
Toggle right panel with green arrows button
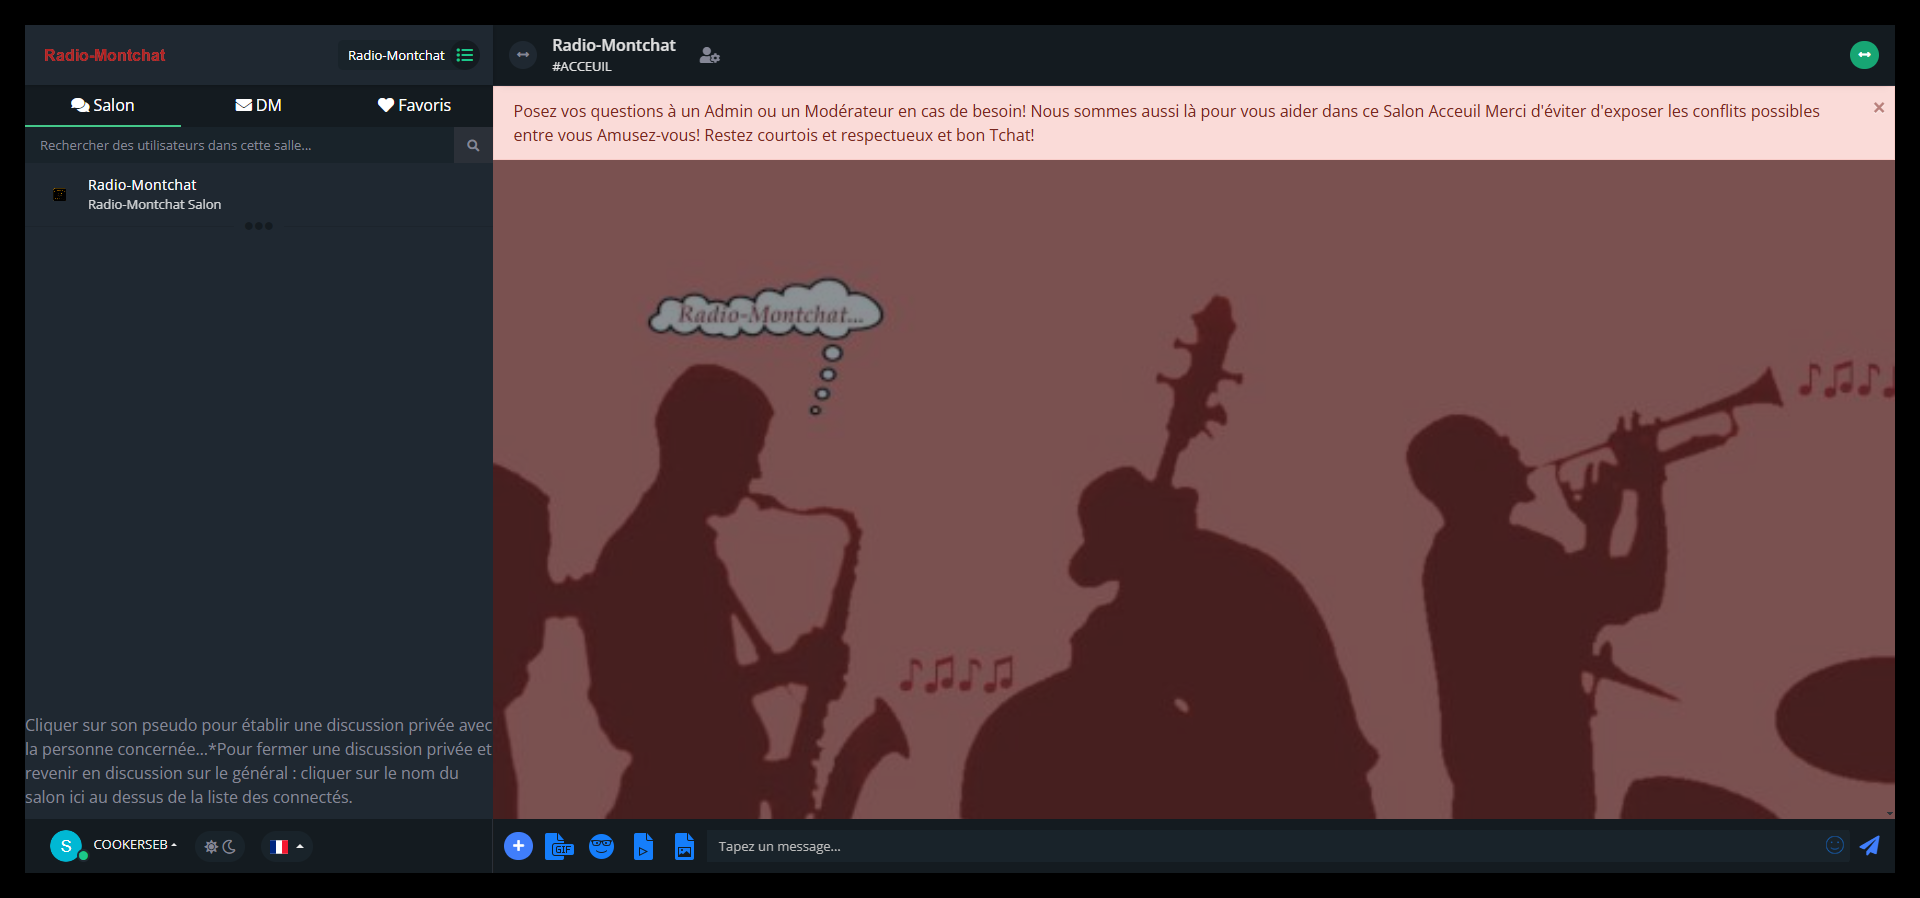click(x=1863, y=55)
